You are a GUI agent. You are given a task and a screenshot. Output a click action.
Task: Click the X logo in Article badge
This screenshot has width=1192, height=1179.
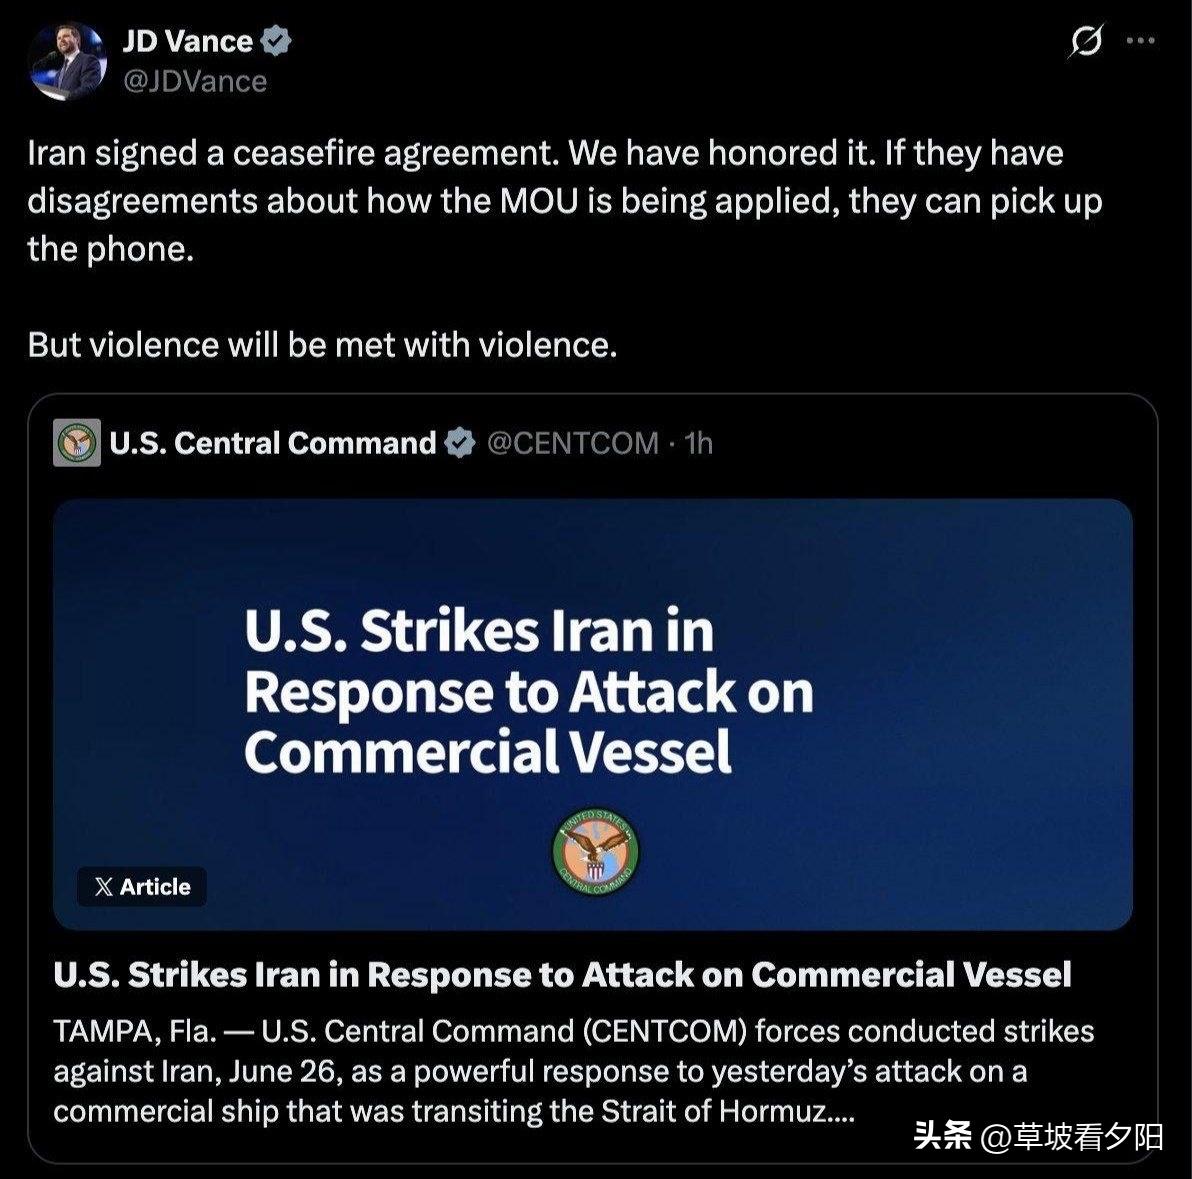tap(104, 886)
